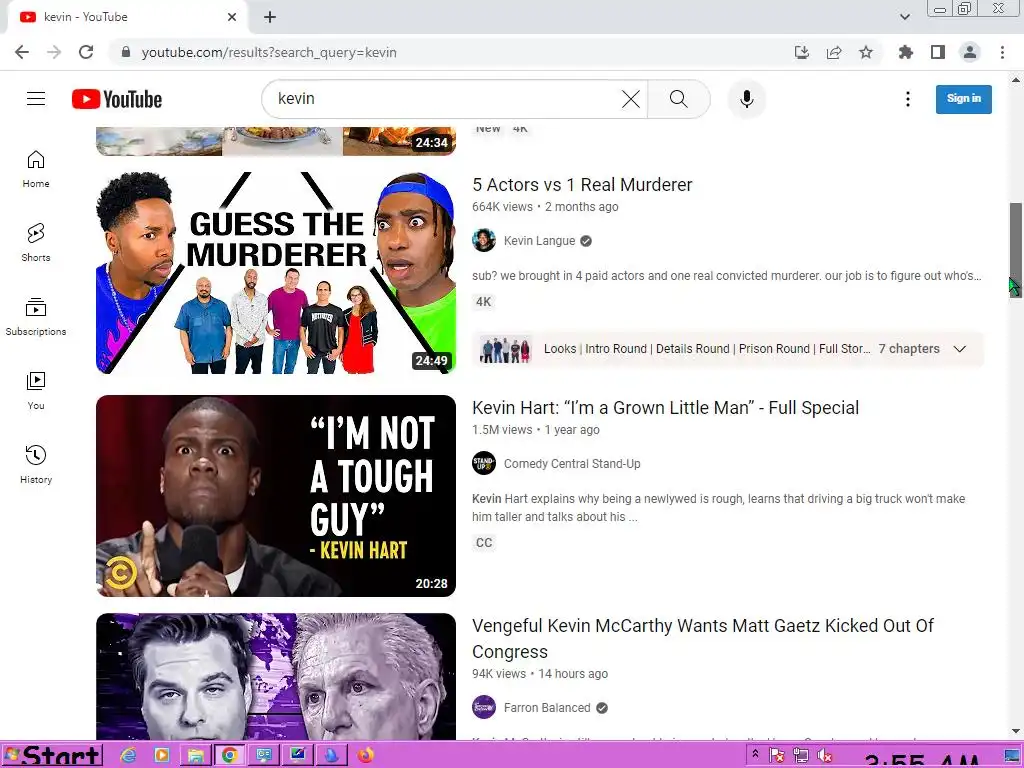Share this page from the address bar
Screen dimensions: 1024x768
pyautogui.click(x=834, y=52)
